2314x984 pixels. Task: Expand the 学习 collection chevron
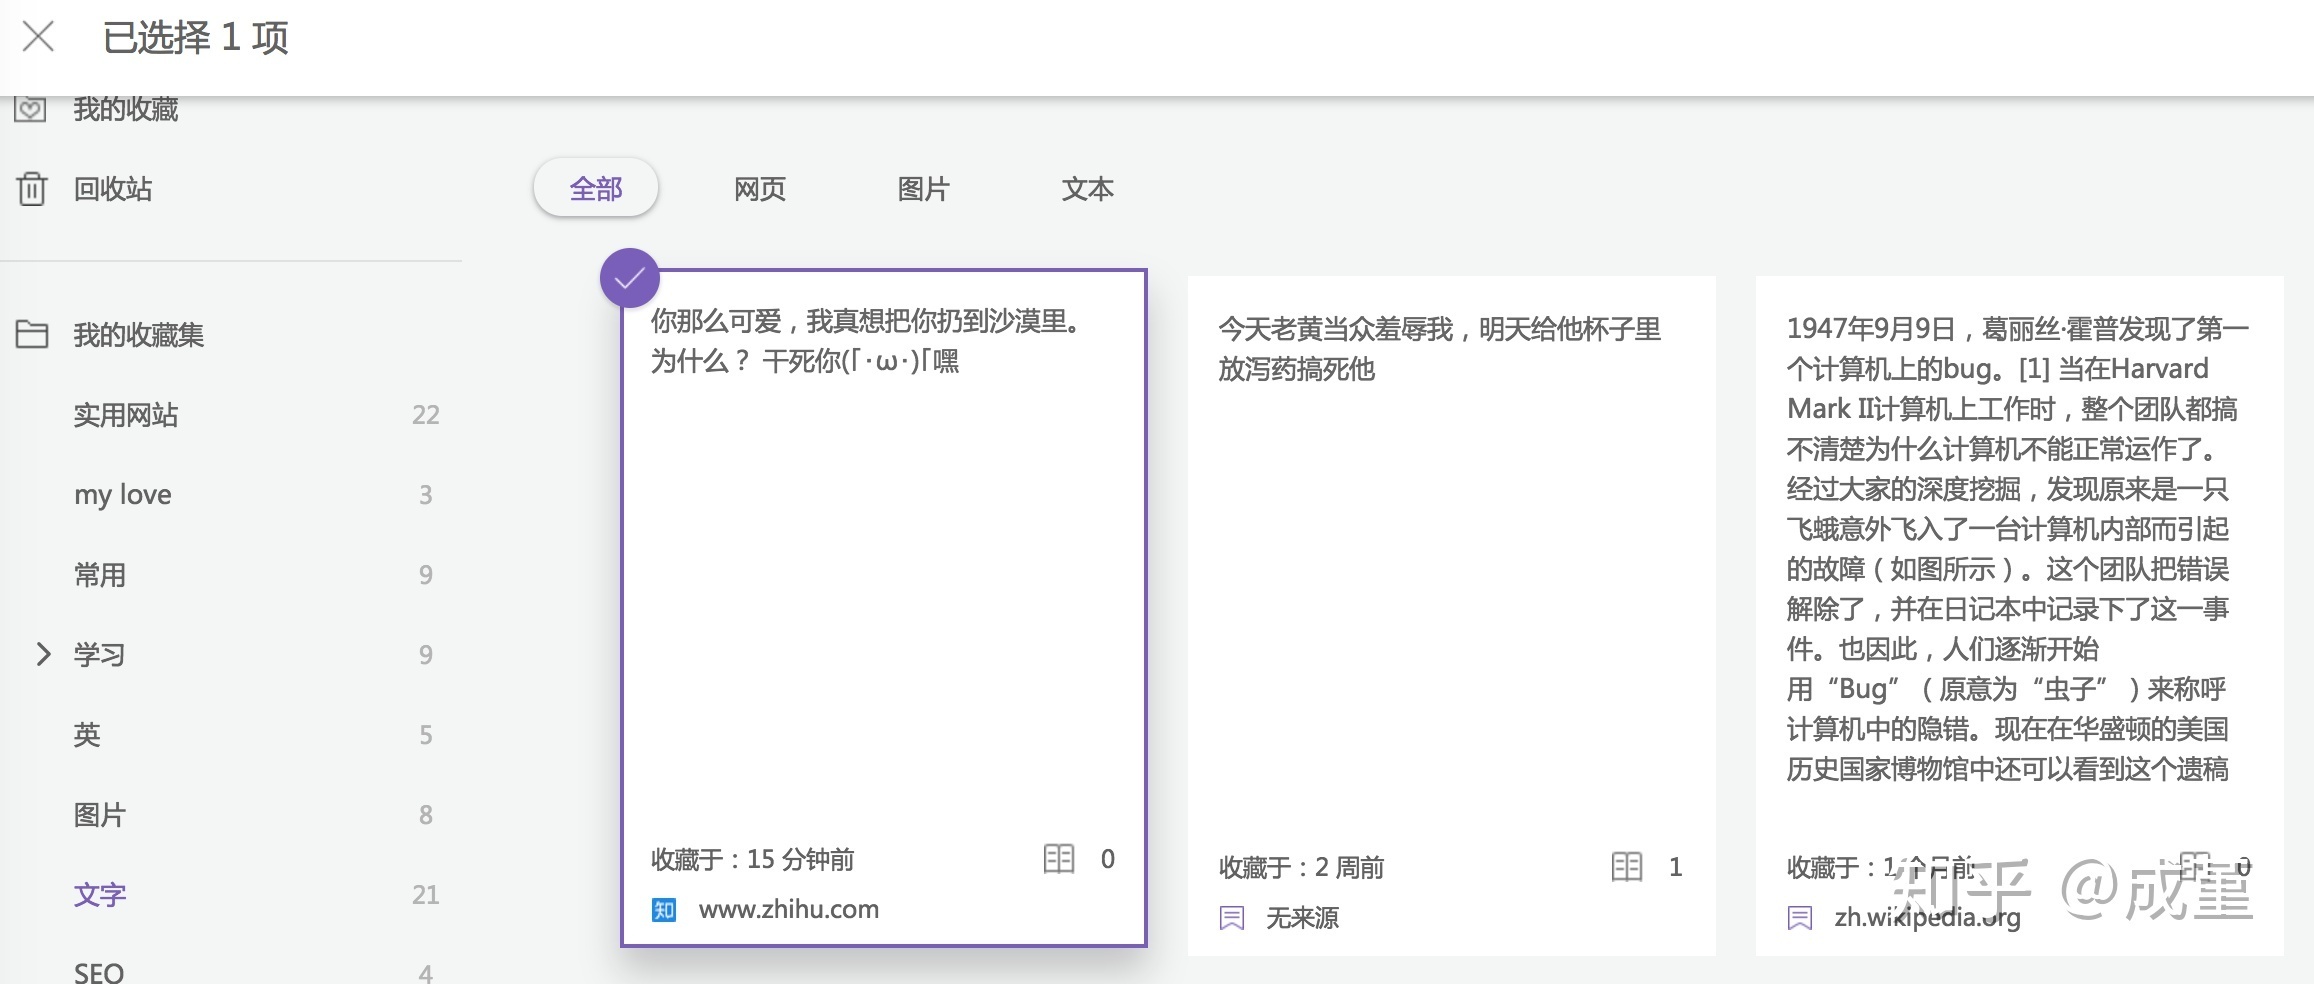tap(43, 654)
